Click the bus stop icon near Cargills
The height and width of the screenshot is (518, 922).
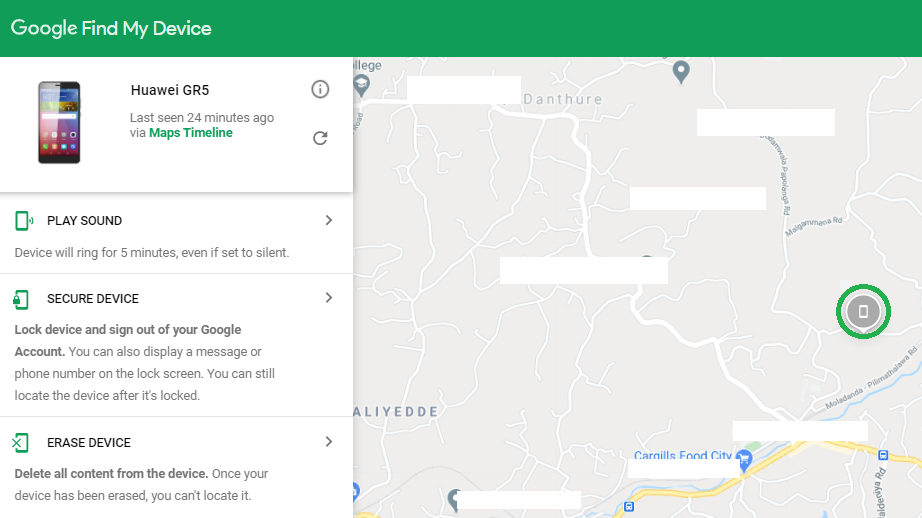tap(629, 507)
